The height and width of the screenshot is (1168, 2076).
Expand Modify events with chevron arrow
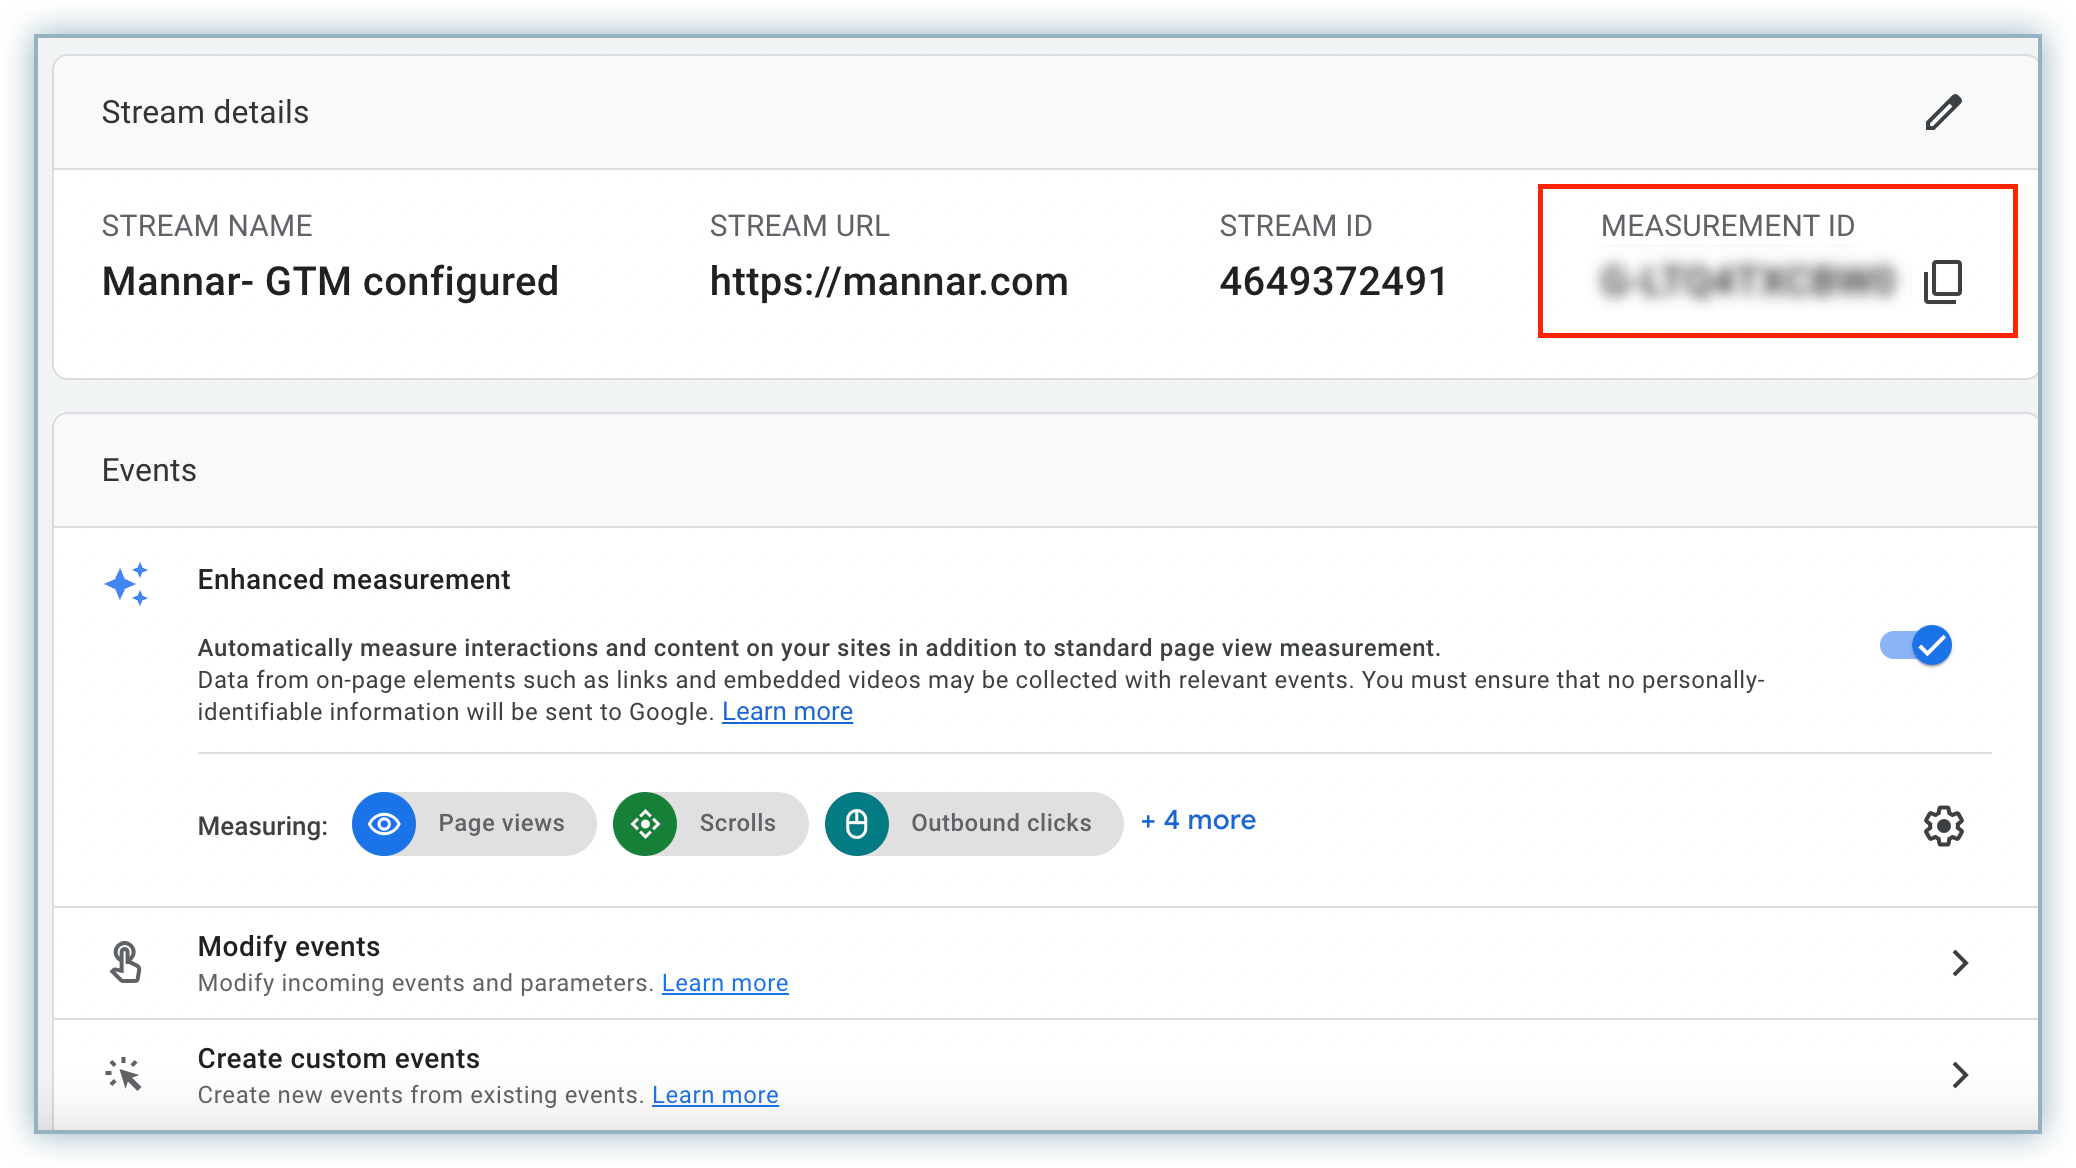coord(1959,963)
